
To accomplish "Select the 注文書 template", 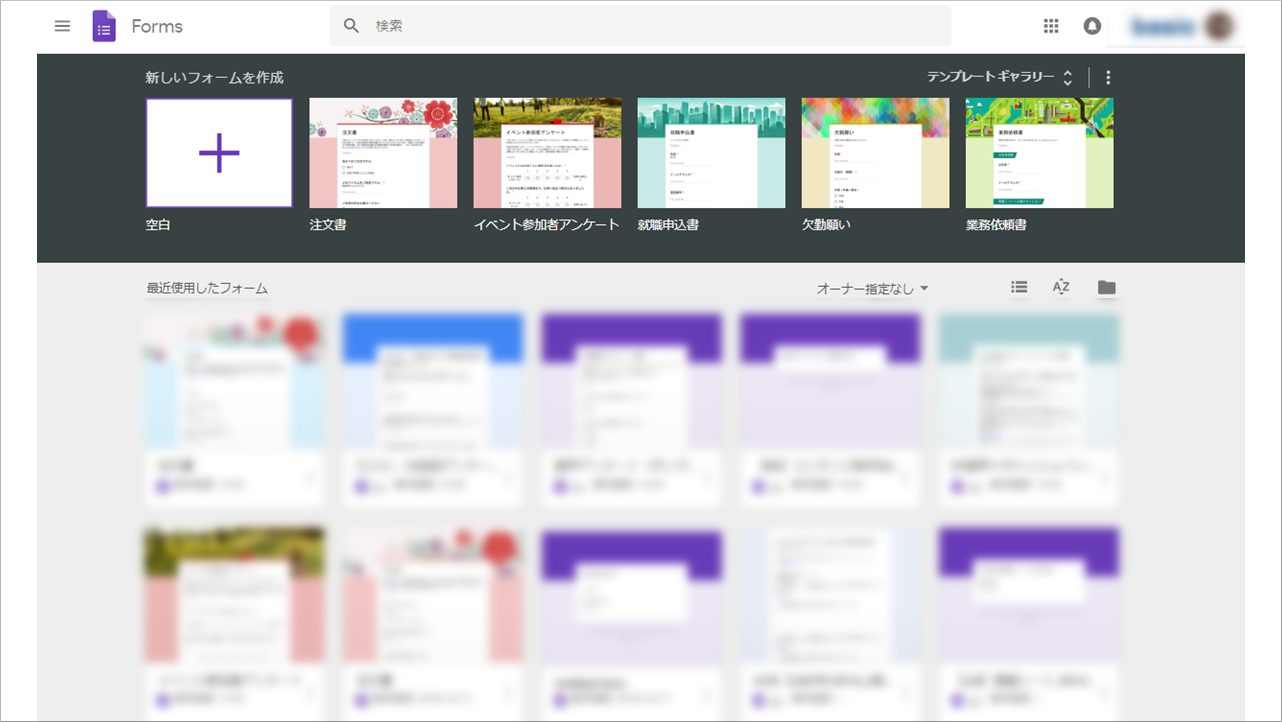I will pyautogui.click(x=383, y=152).
